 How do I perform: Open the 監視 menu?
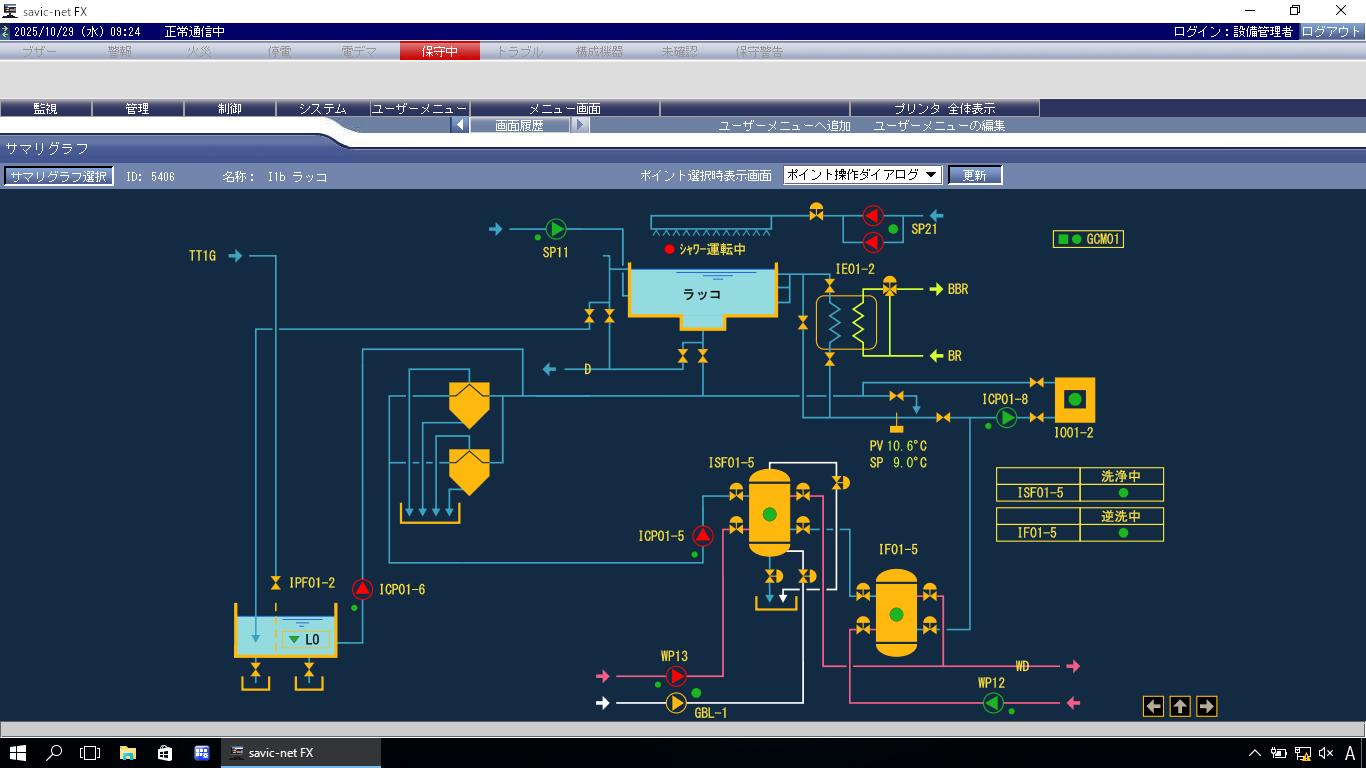pyautogui.click(x=46, y=108)
